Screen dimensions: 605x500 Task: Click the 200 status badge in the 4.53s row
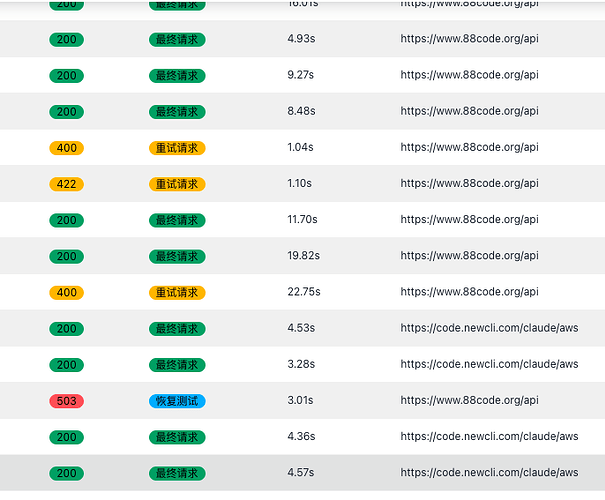[x=66, y=329]
